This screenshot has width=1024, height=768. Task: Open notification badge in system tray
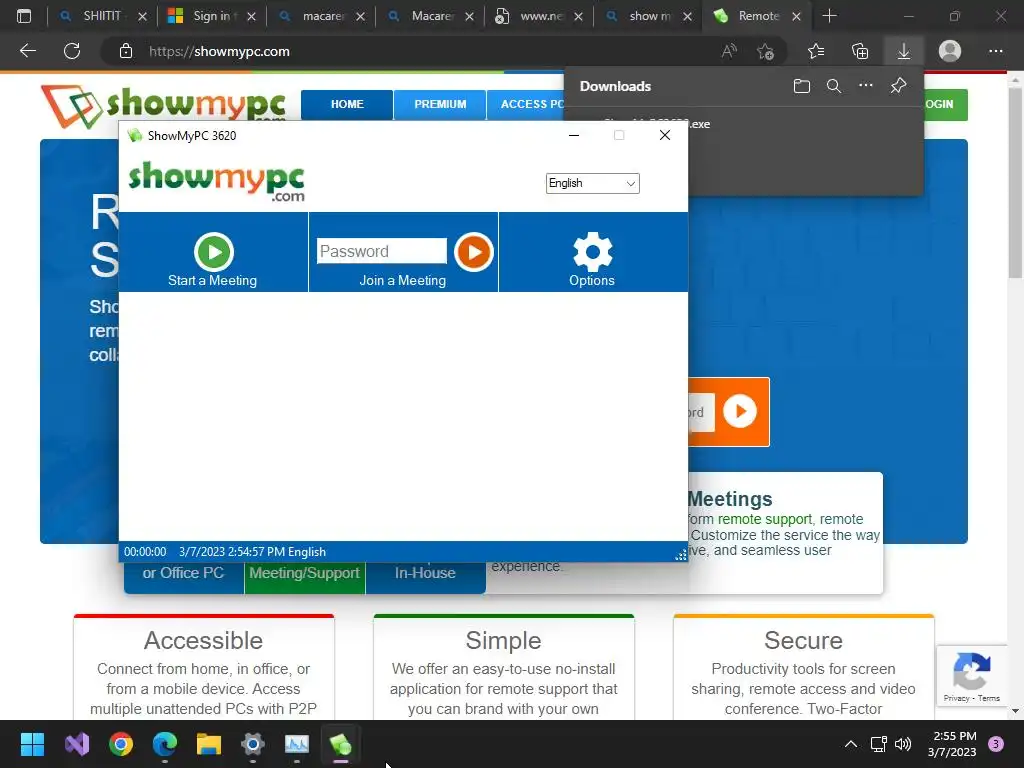(x=996, y=744)
